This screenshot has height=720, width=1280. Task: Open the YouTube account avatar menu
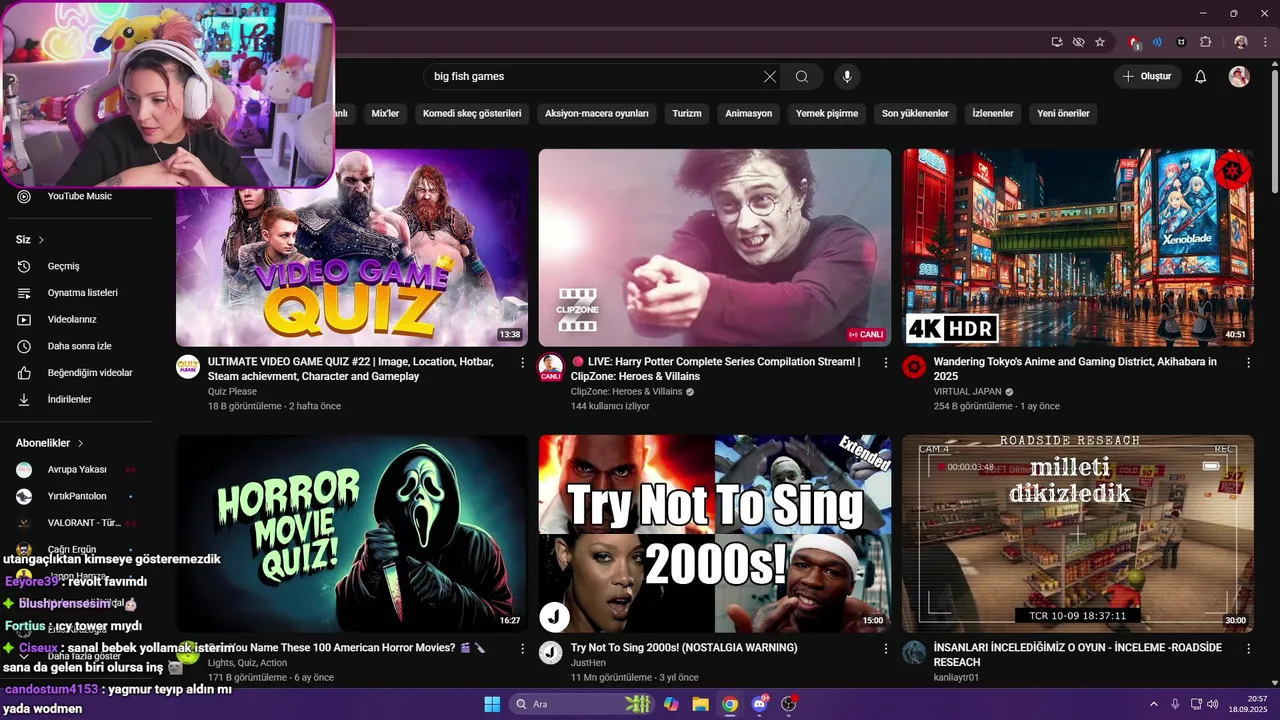tap(1239, 77)
